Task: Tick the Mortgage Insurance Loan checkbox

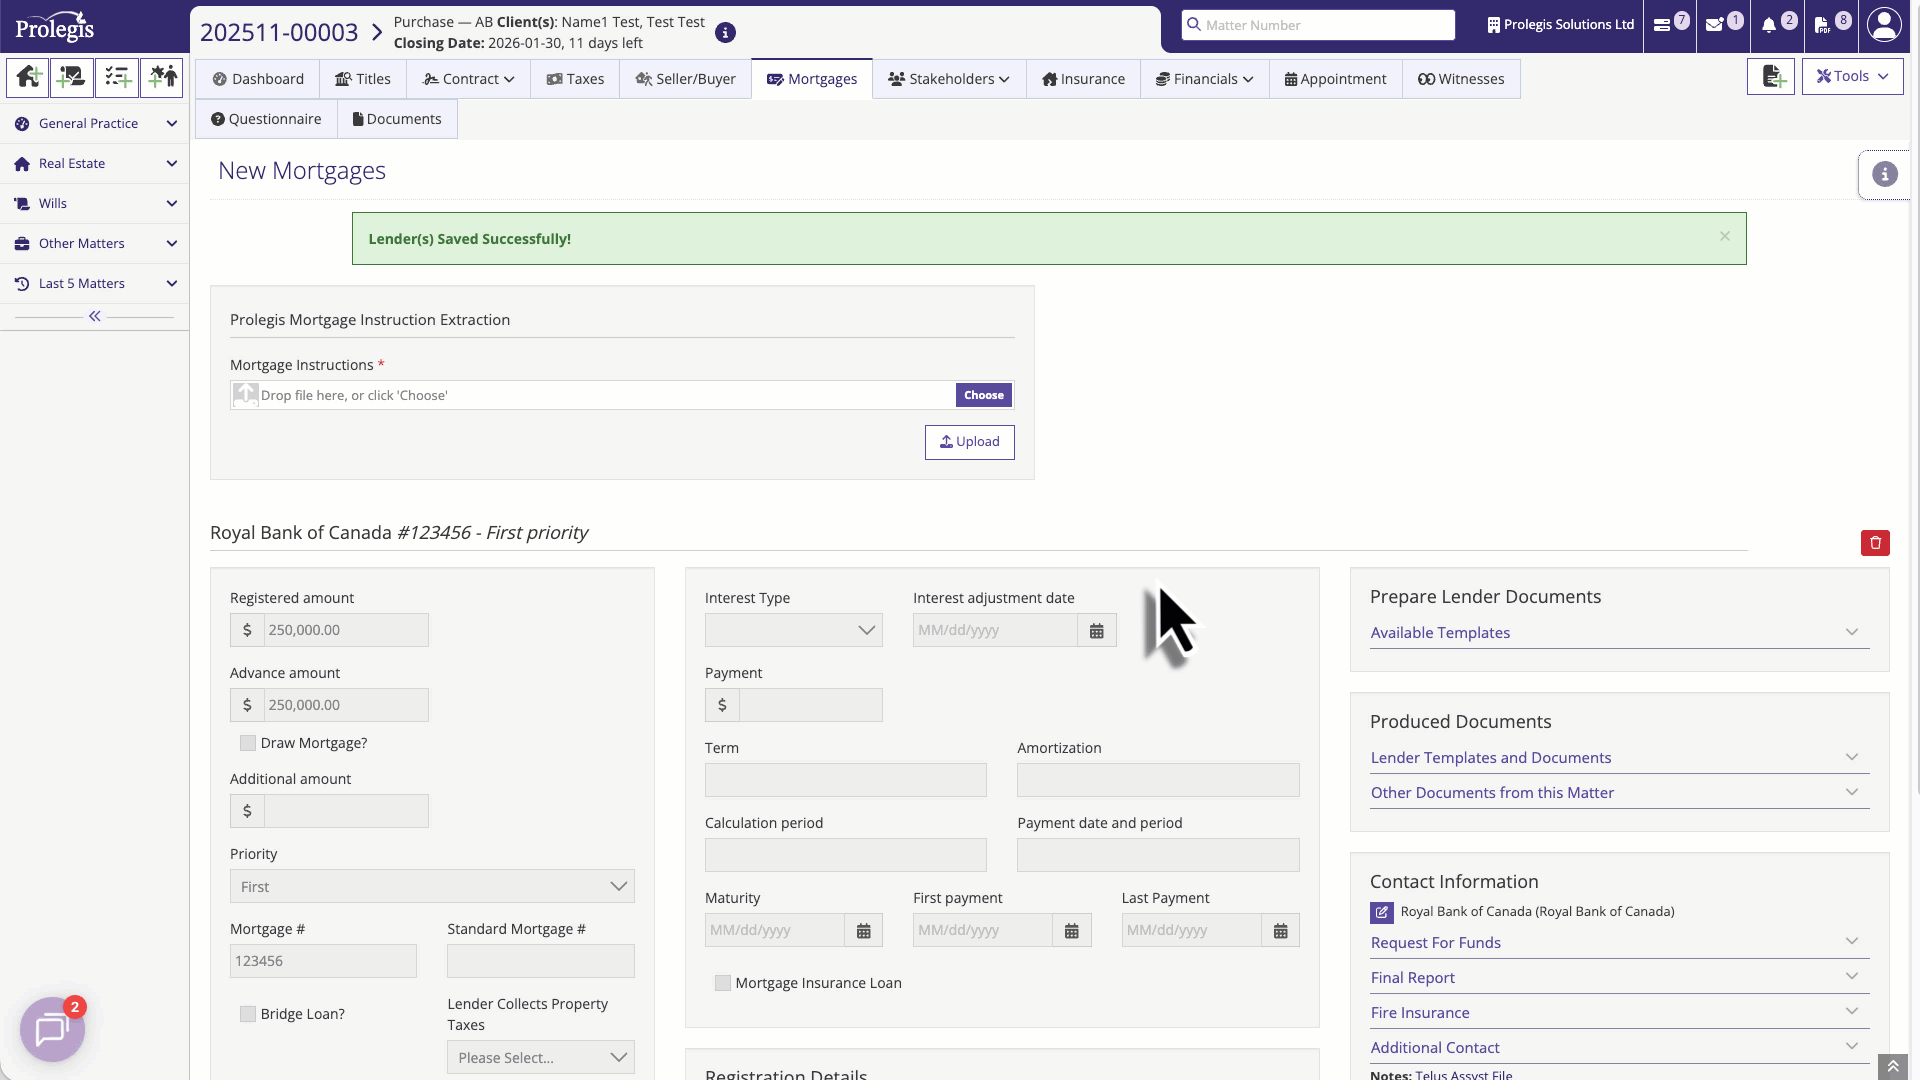Action: click(x=723, y=983)
